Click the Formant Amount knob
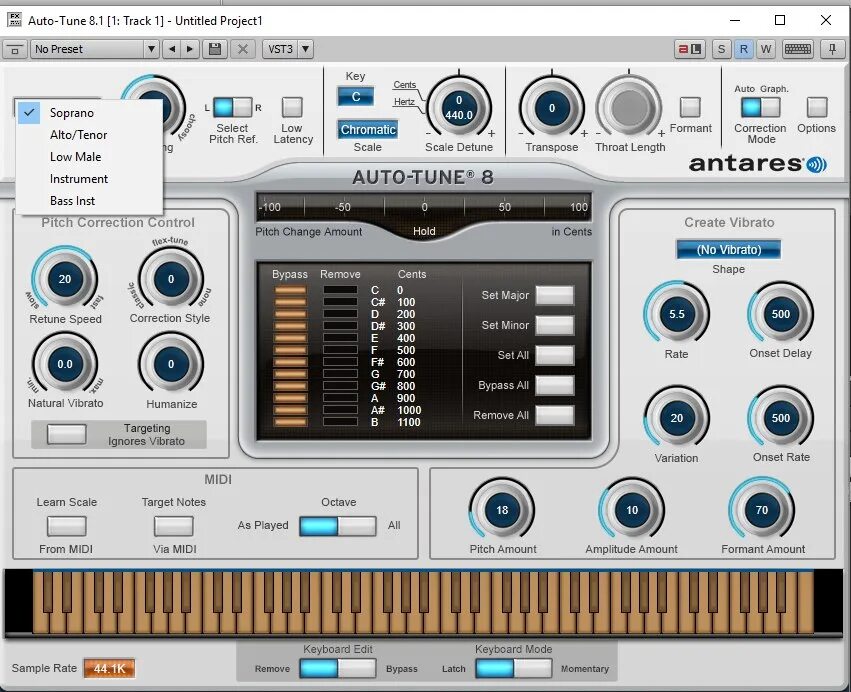The width and height of the screenshot is (851, 692). tap(761, 510)
